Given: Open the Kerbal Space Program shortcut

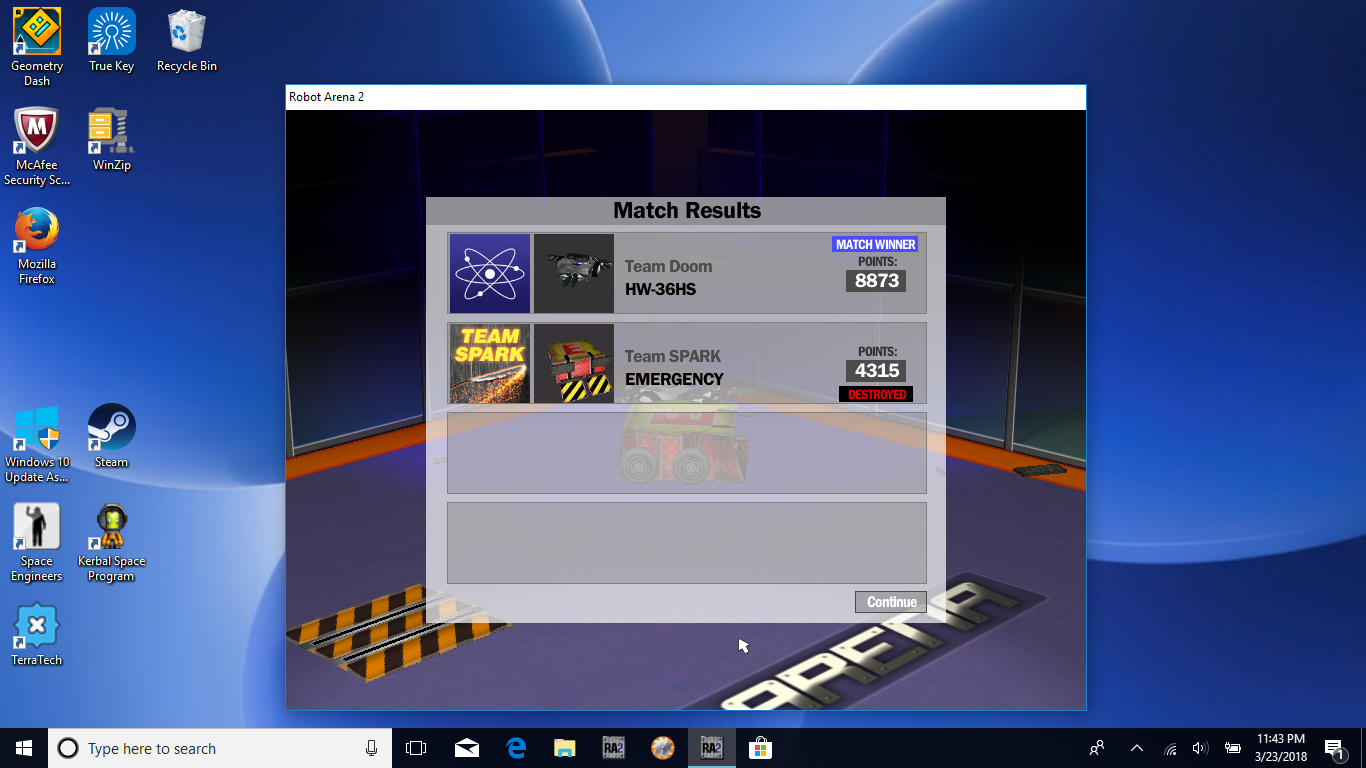Looking at the screenshot, I should 111,528.
